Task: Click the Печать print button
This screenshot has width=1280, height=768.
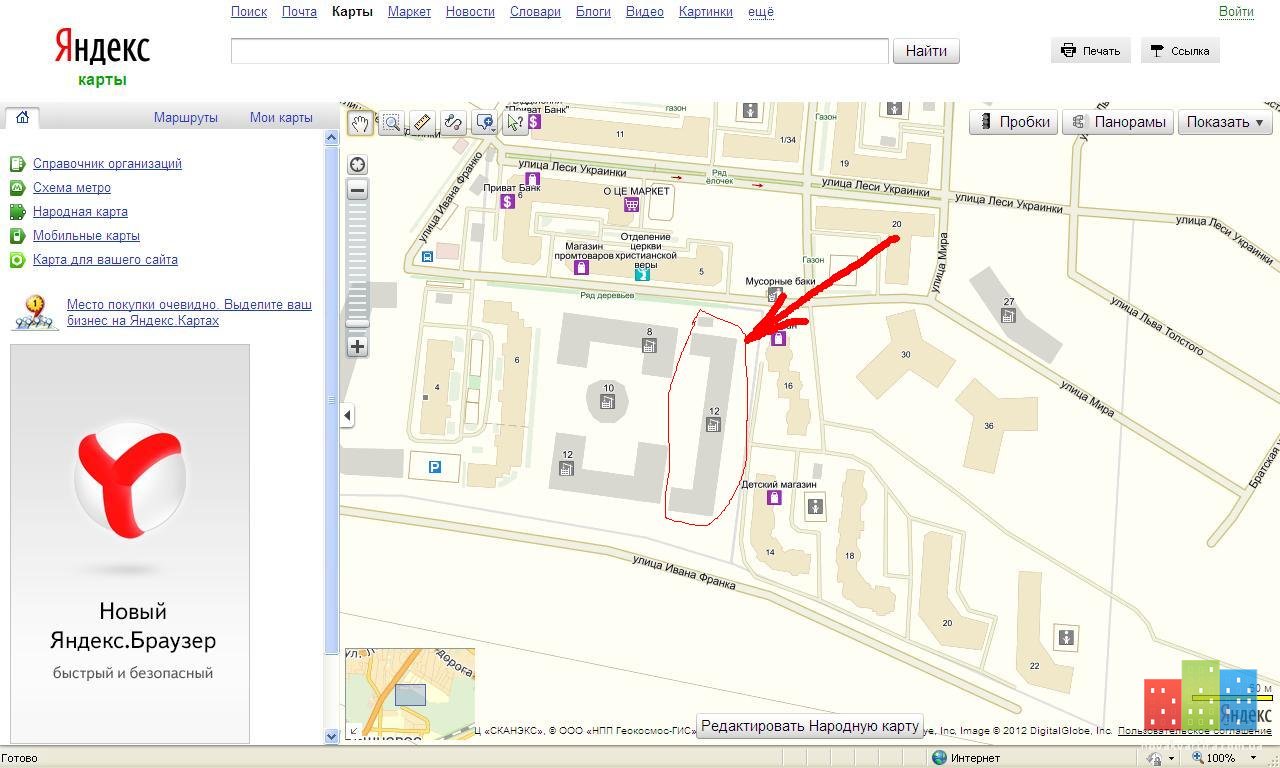Action: (1091, 50)
